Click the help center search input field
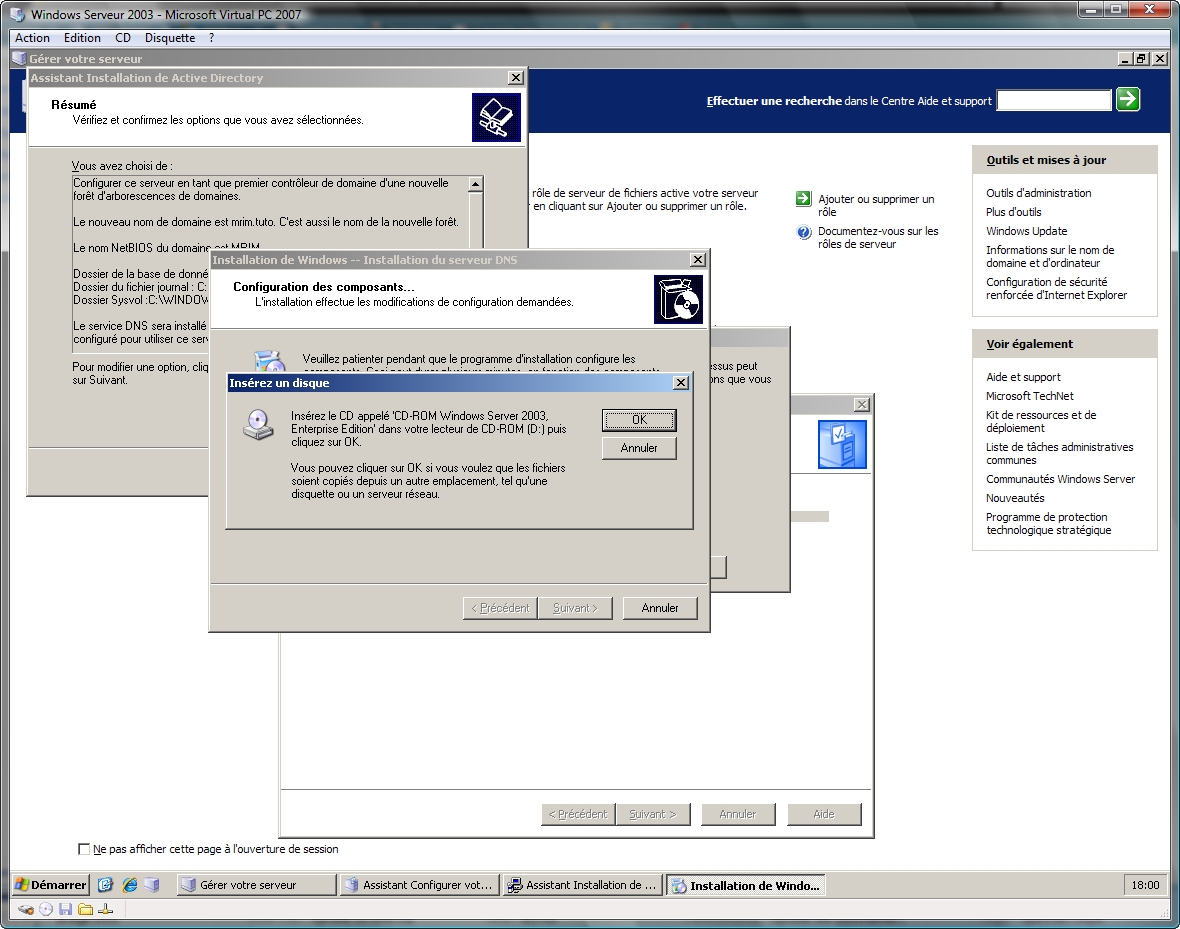 [x=1054, y=100]
